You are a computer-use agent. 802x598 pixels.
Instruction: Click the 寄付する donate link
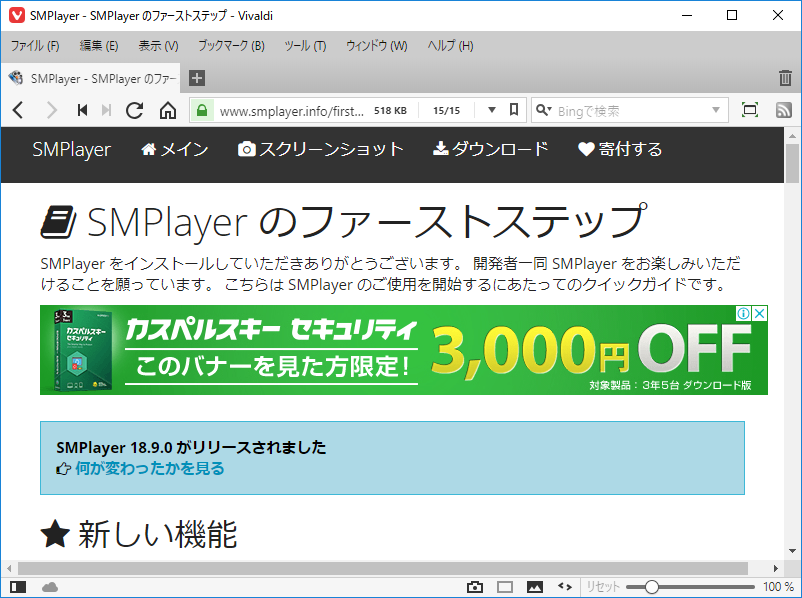point(620,149)
